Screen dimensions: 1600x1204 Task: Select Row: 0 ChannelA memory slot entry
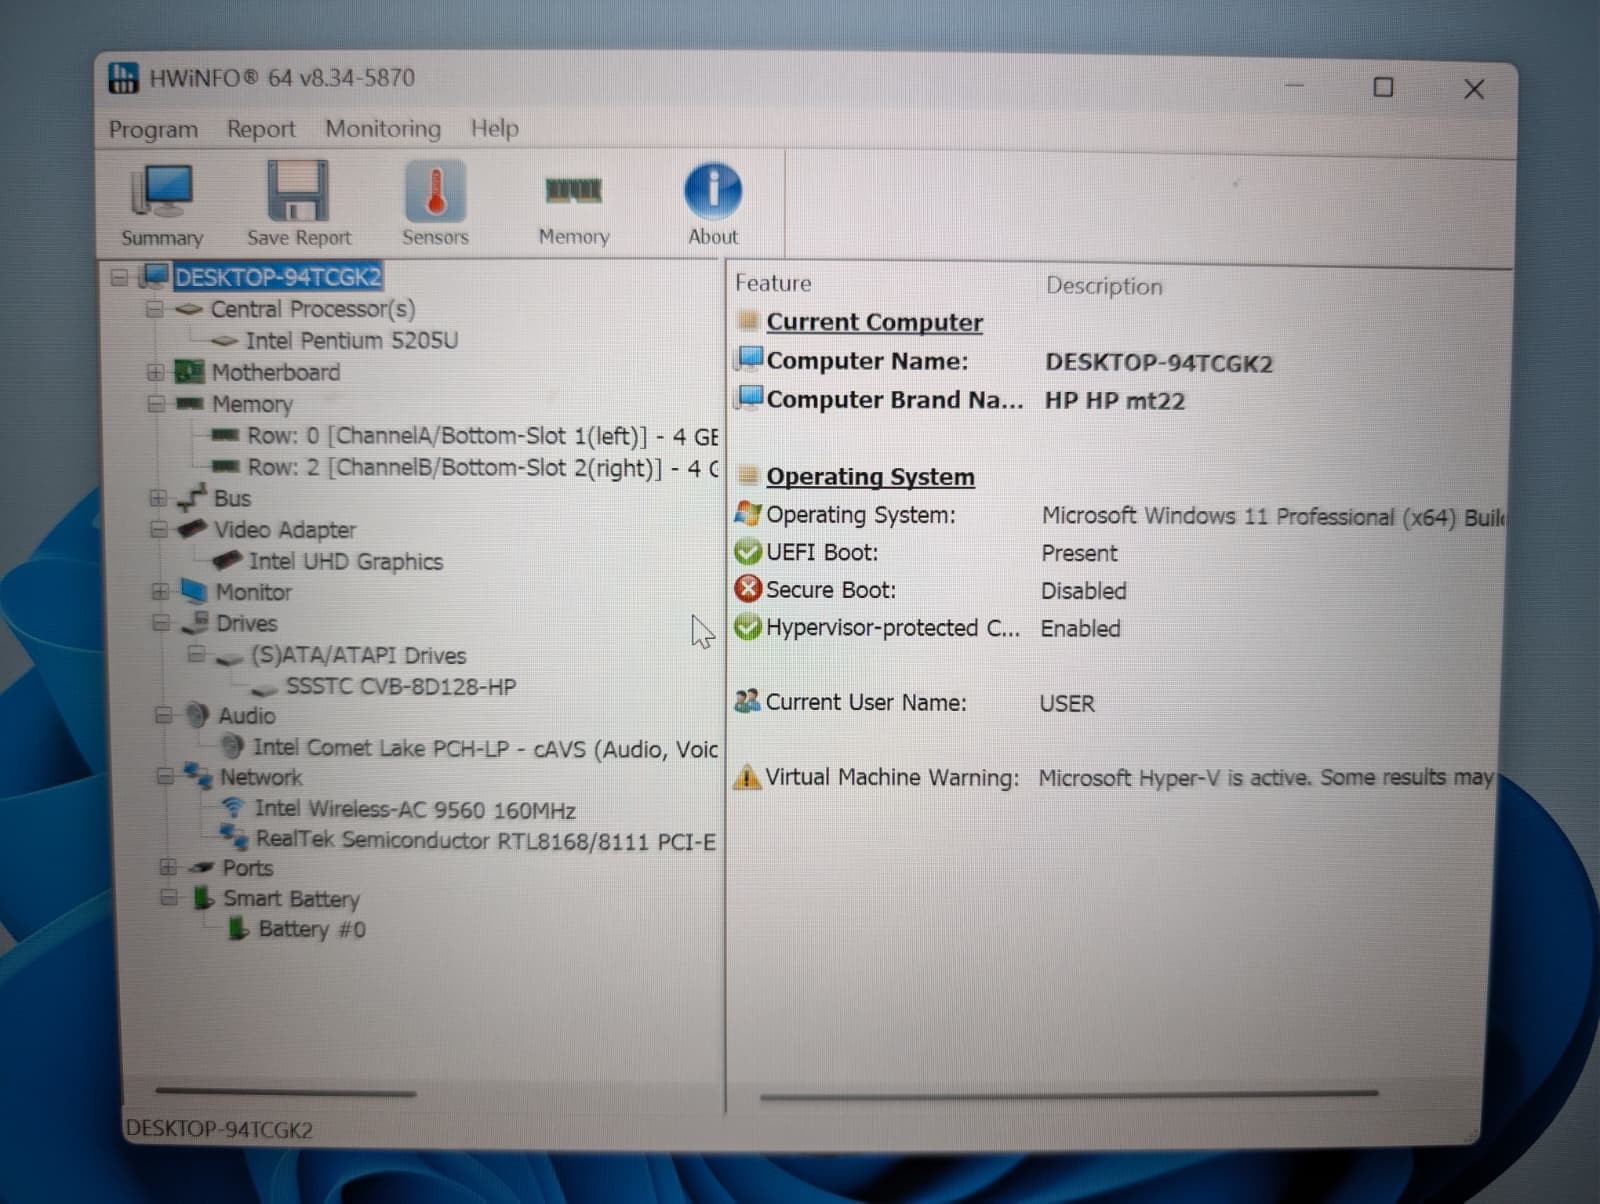click(483, 436)
